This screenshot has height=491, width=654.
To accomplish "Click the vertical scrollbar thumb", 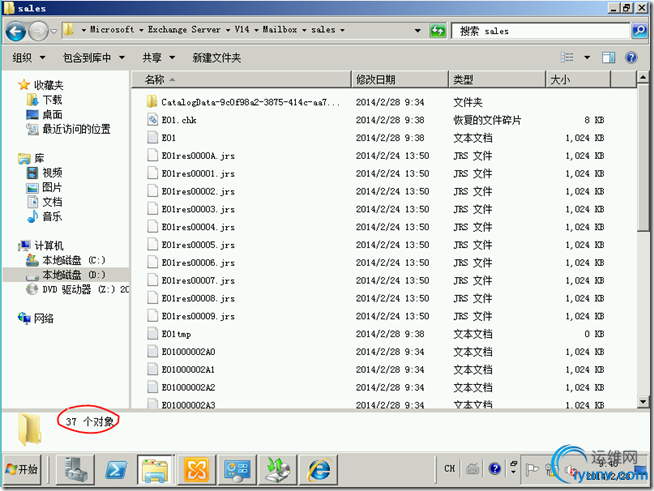I will tap(643, 157).
